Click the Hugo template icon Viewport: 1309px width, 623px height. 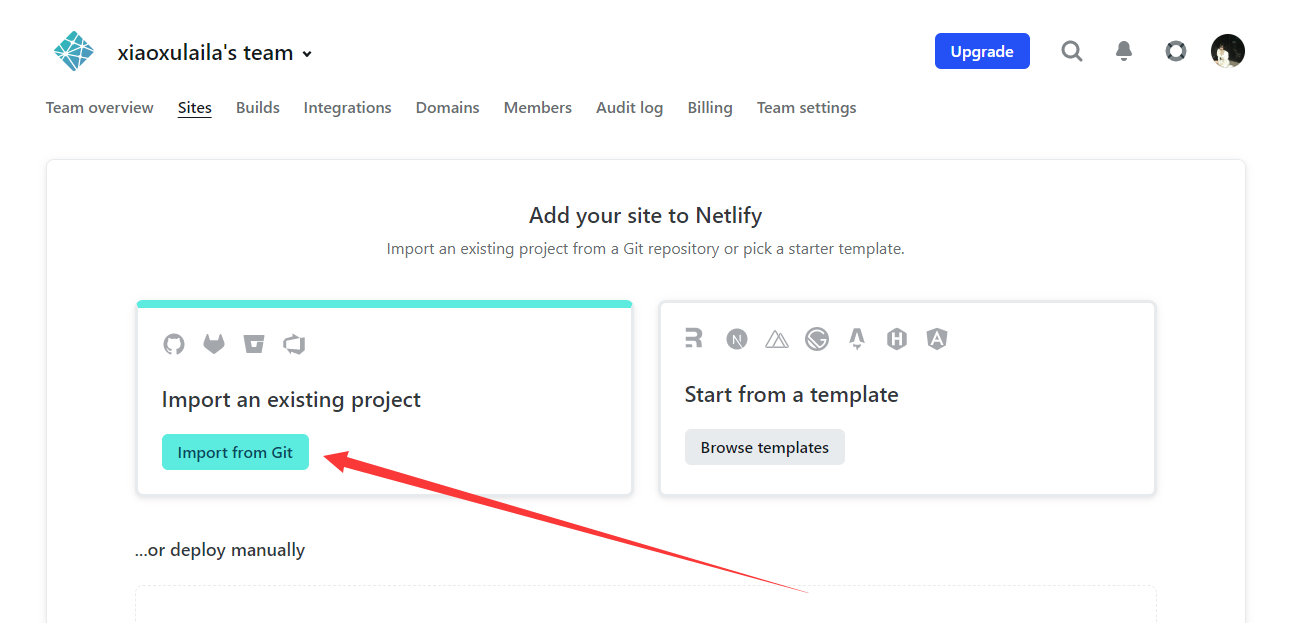tap(897, 339)
